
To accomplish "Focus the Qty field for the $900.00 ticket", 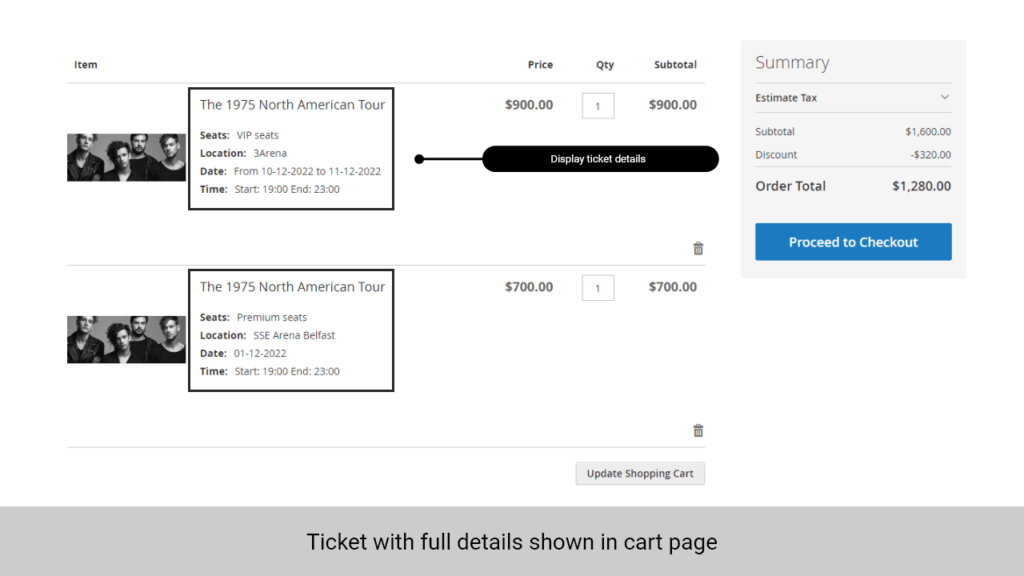I will pyautogui.click(x=598, y=105).
